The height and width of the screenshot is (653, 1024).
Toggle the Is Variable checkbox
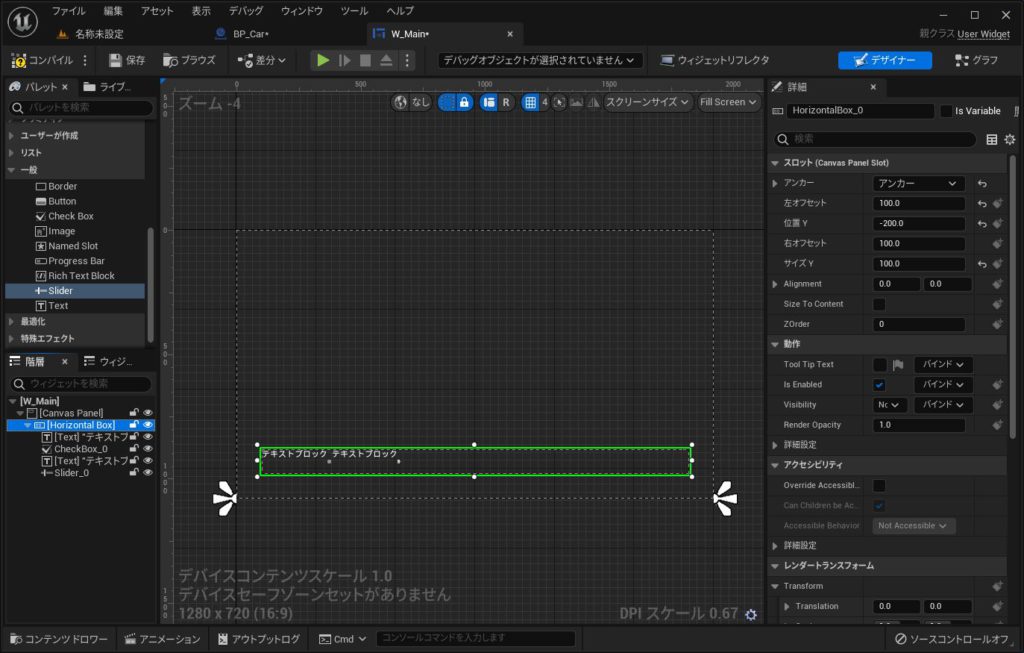click(x=946, y=111)
